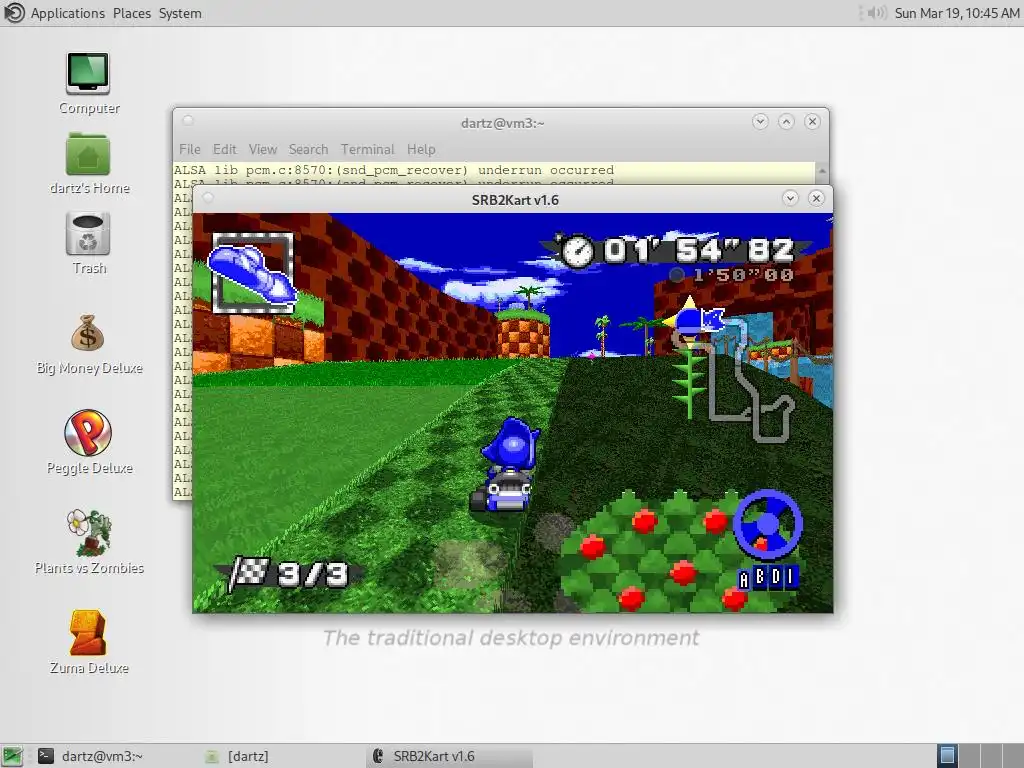Viewport: 1024px width, 768px height.
Task: Click the SRB2Kart v1.6 taskbar button
Action: point(451,756)
